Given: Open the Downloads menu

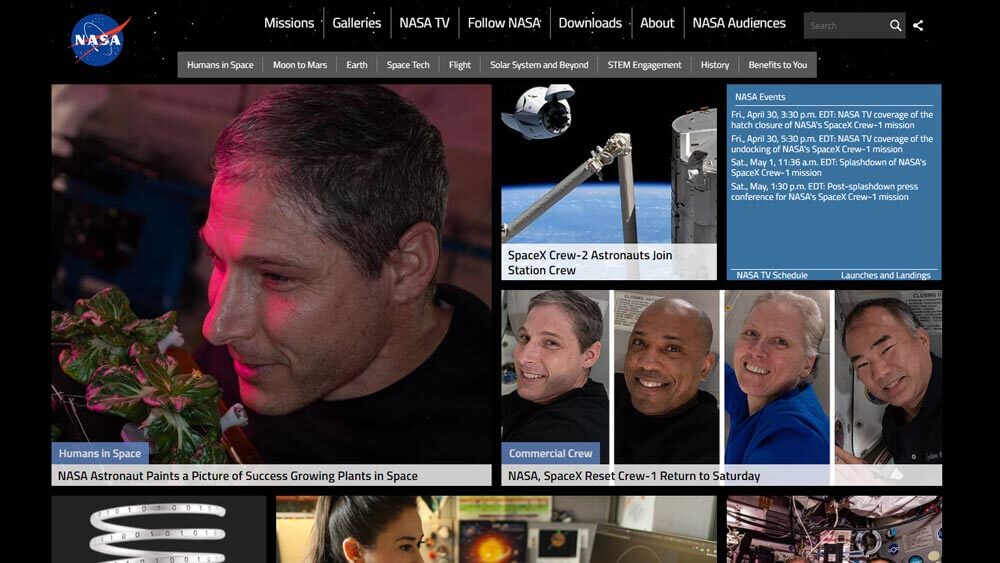Looking at the screenshot, I should pos(590,23).
